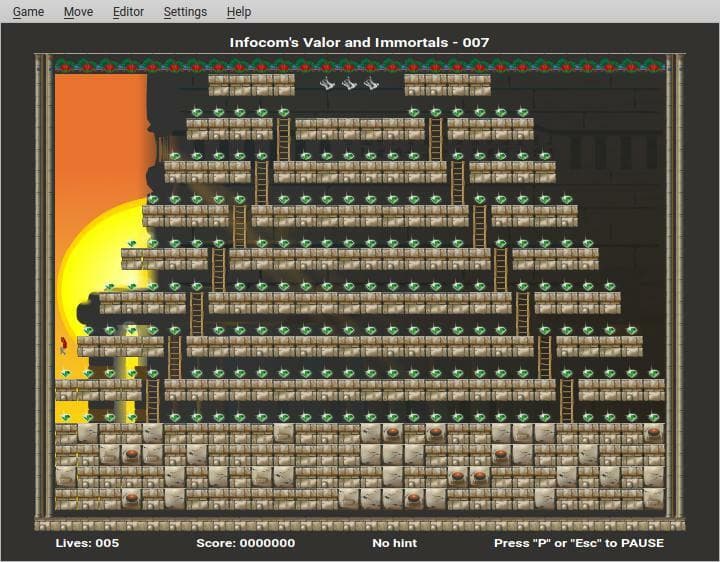Click the 'Press "P" or "Esc" to PAUSE' text
This screenshot has width=720, height=562.
click(579, 543)
